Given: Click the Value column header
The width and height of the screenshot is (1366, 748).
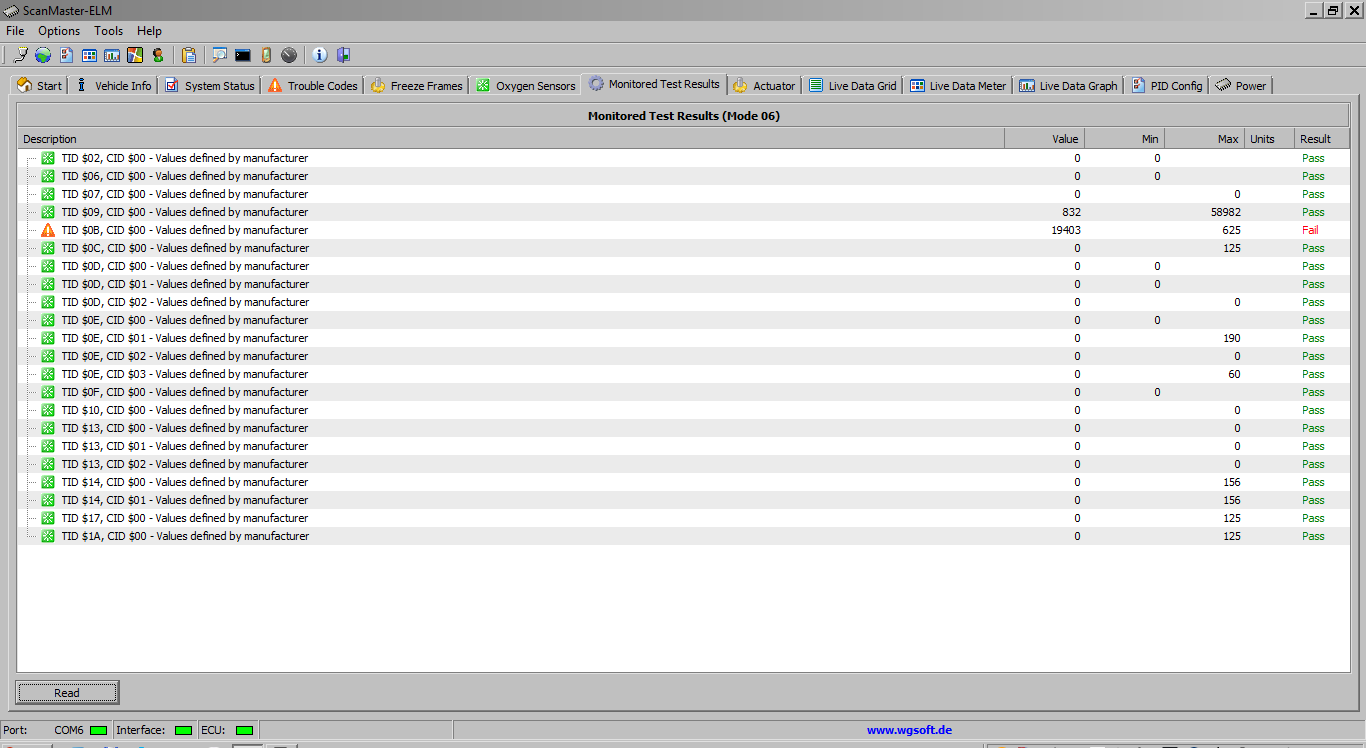Looking at the screenshot, I should 1044,139.
